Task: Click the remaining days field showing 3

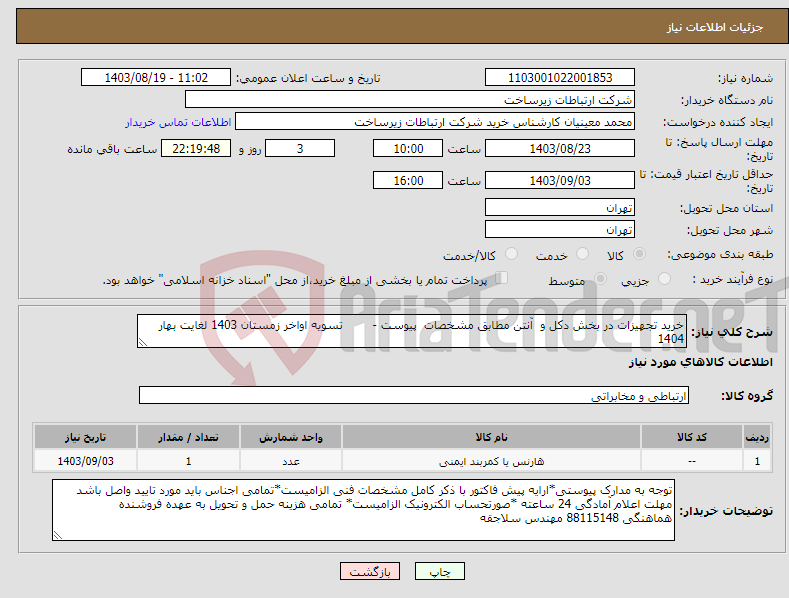Action: point(300,148)
